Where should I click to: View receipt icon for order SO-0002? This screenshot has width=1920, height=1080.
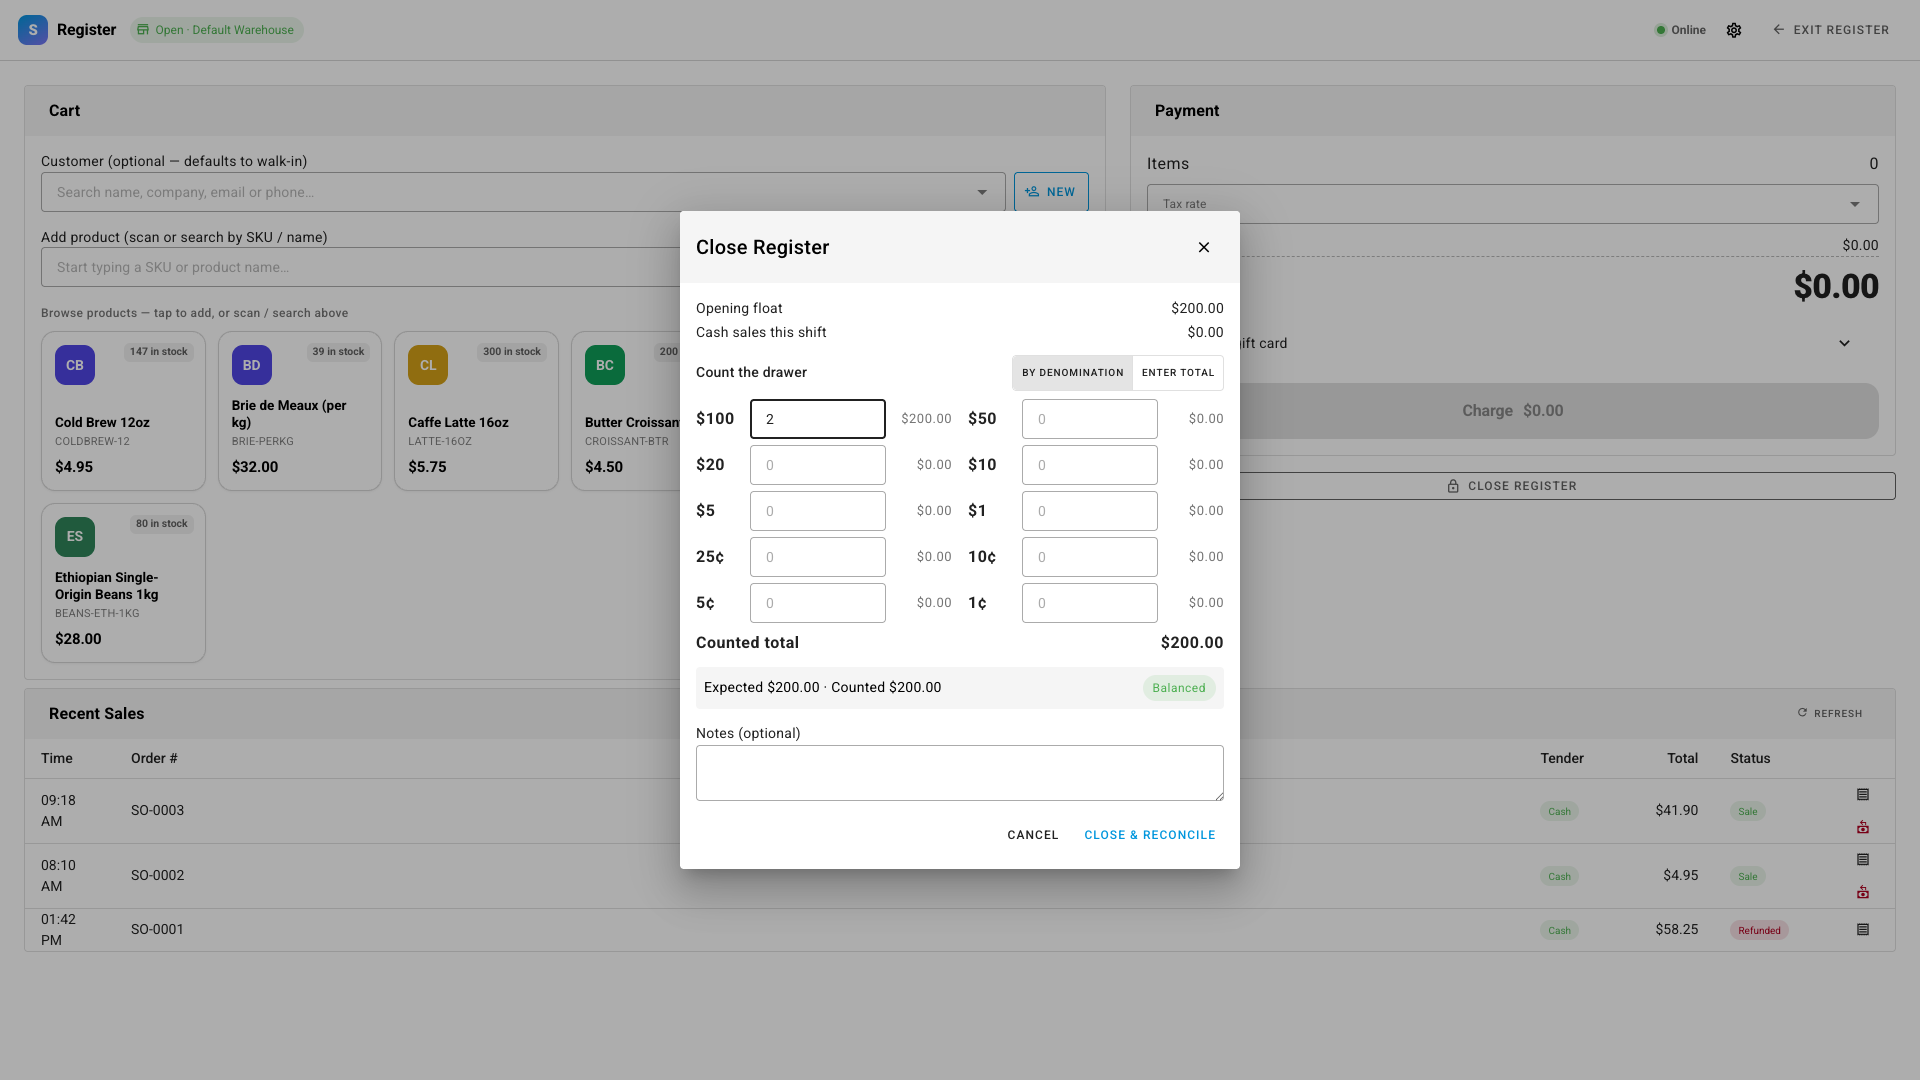[x=1863, y=859]
